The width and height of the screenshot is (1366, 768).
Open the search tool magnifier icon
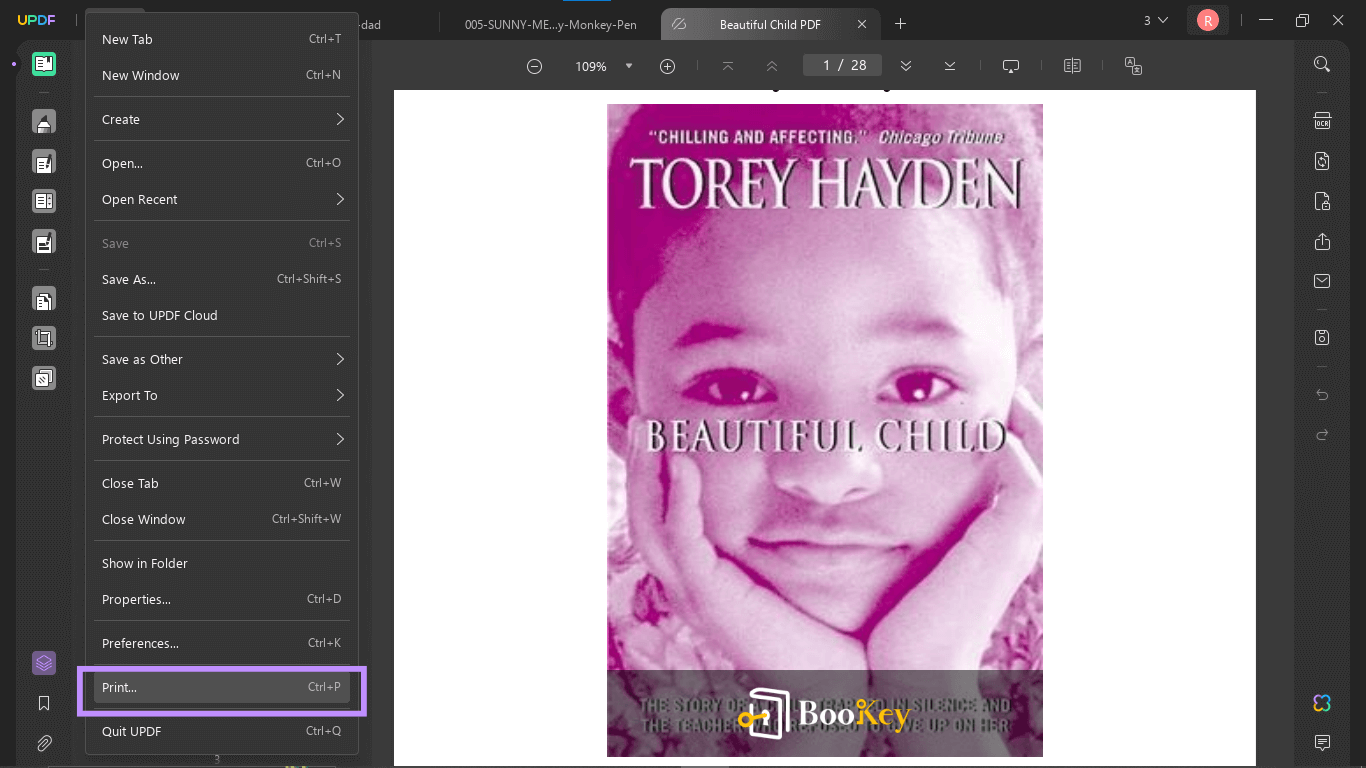click(1322, 64)
